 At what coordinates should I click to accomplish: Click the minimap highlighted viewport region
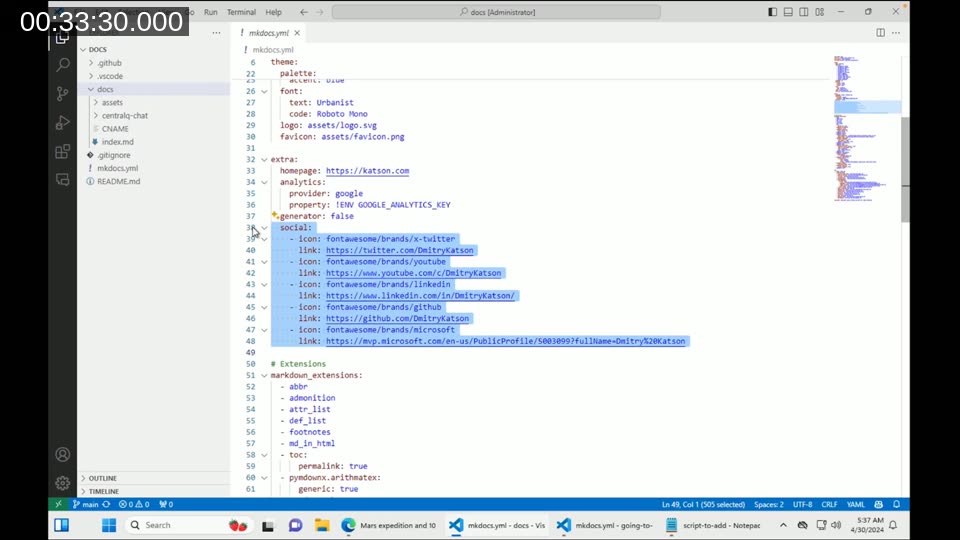click(x=867, y=107)
